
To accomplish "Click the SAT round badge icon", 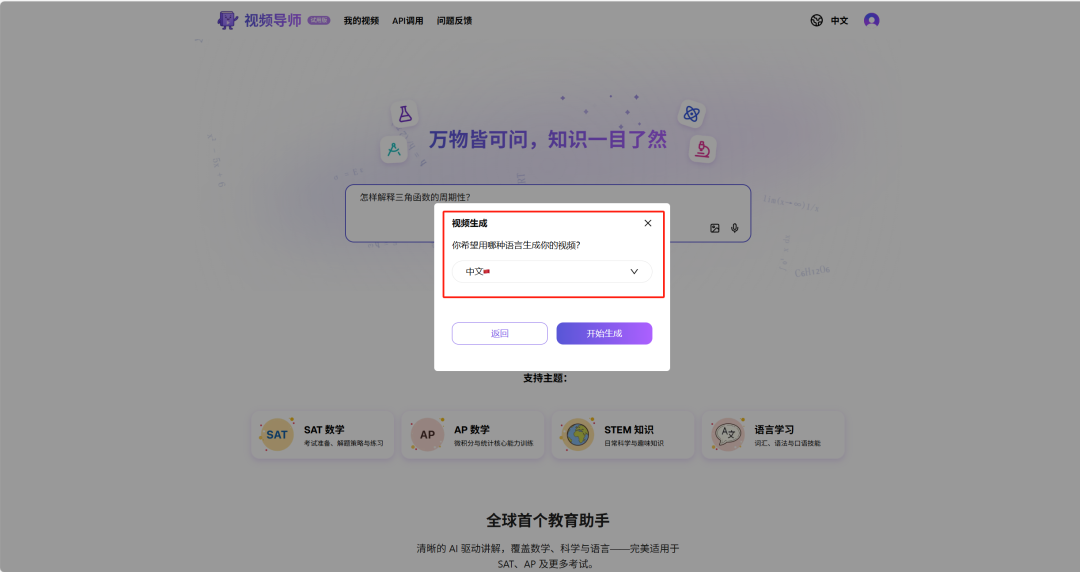I will click(x=277, y=435).
